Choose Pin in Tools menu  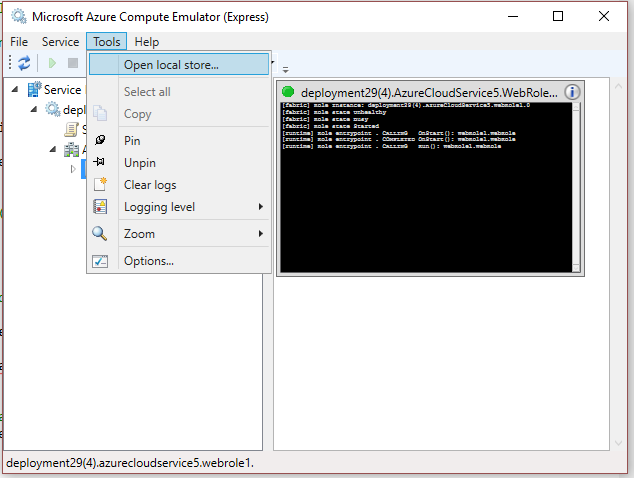pyautogui.click(x=179, y=141)
